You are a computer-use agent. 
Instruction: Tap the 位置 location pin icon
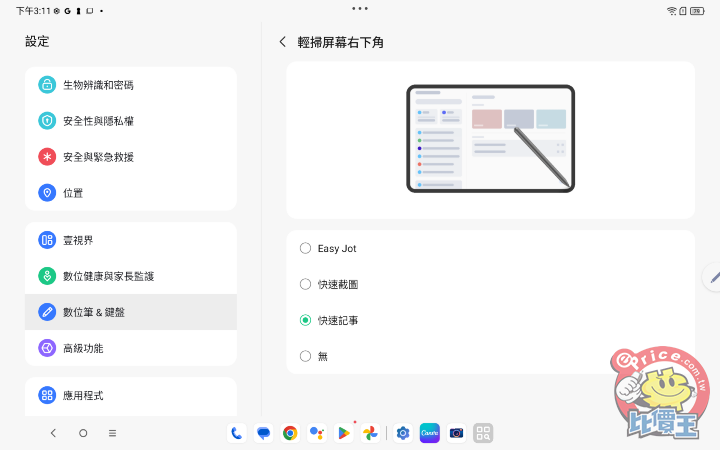47,193
